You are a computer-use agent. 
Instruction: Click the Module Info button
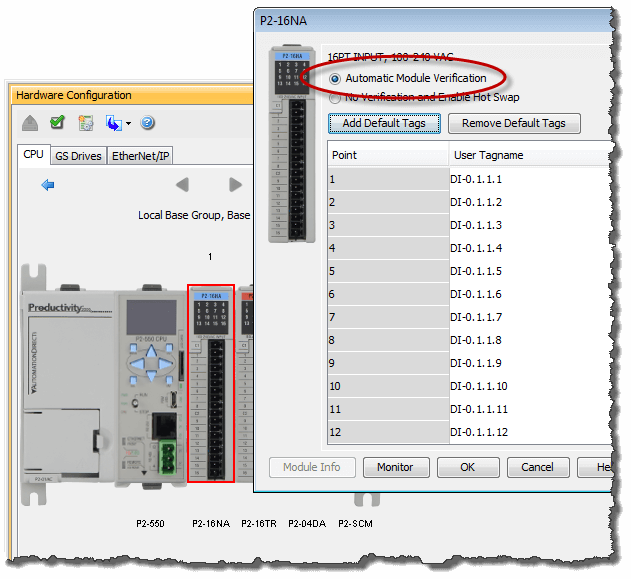[312, 468]
